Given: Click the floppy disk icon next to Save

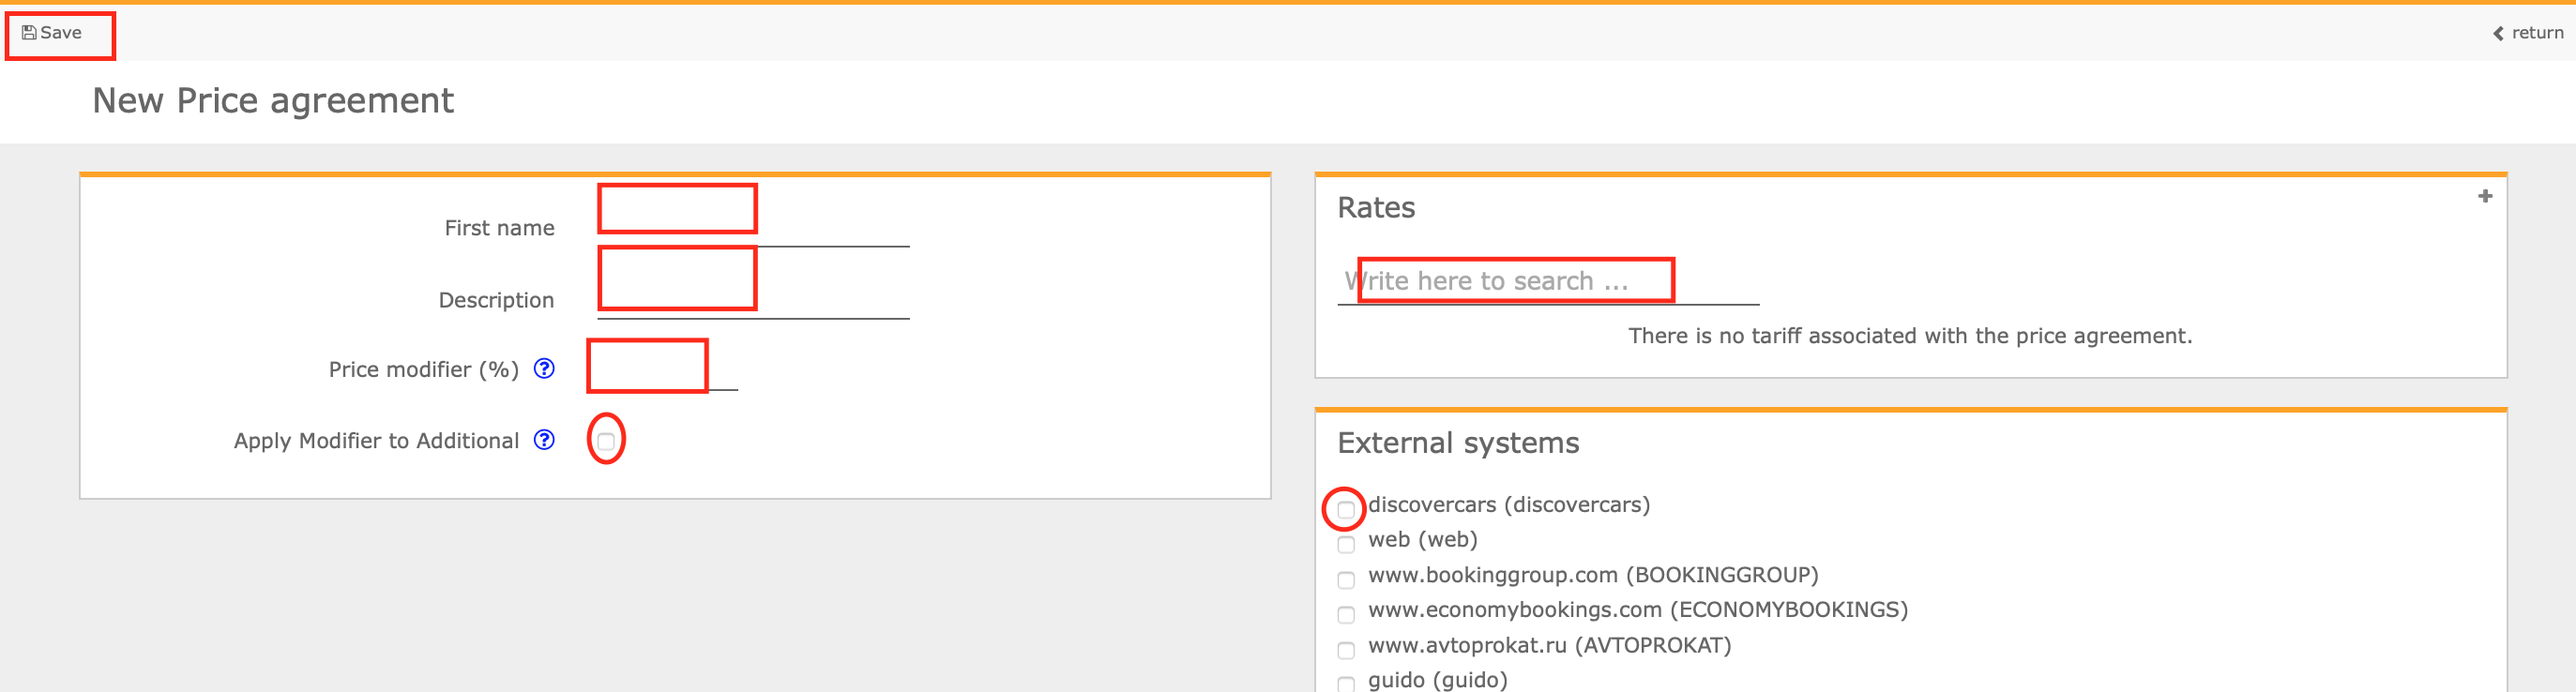Looking at the screenshot, I should pos(29,33).
